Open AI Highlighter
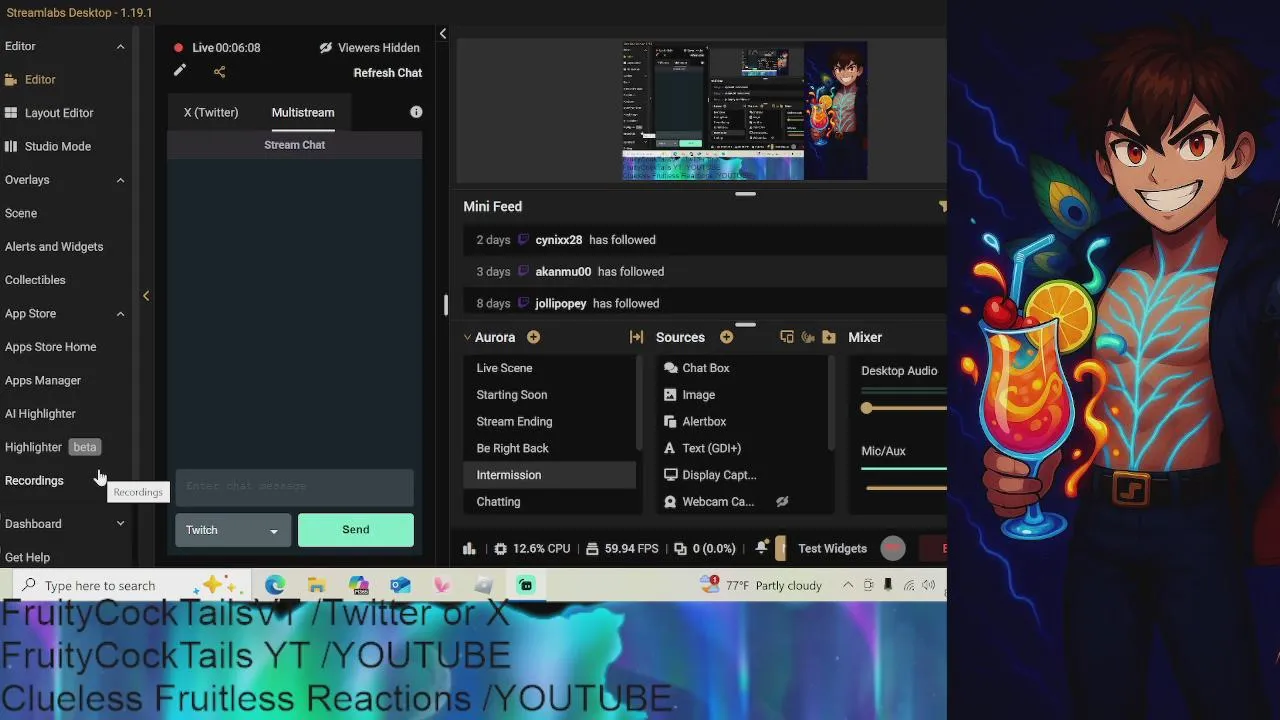The height and width of the screenshot is (720, 1280). click(x=40, y=414)
